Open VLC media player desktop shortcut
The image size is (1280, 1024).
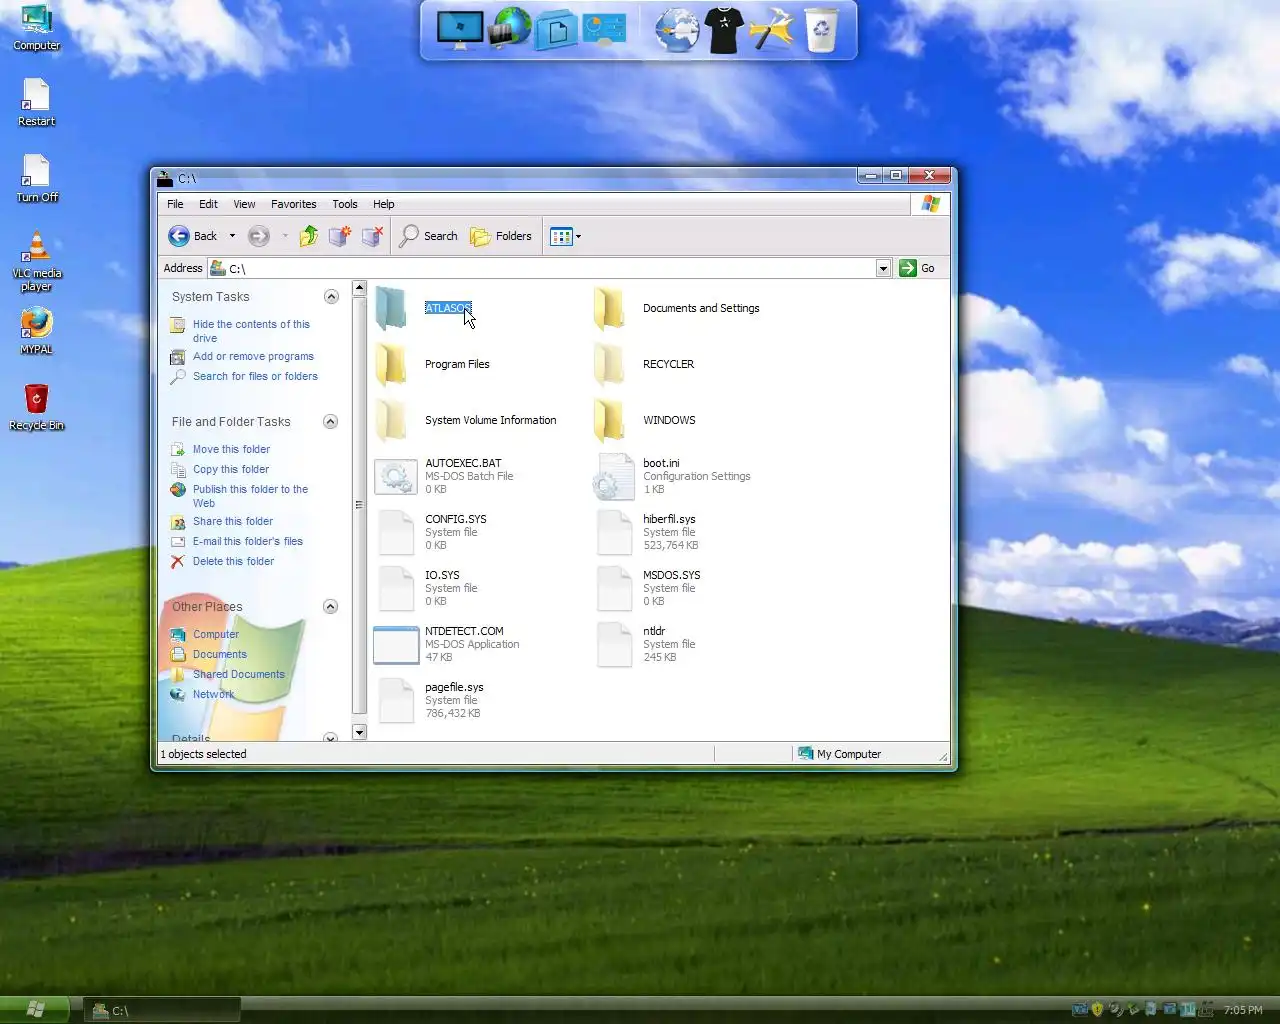click(36, 262)
